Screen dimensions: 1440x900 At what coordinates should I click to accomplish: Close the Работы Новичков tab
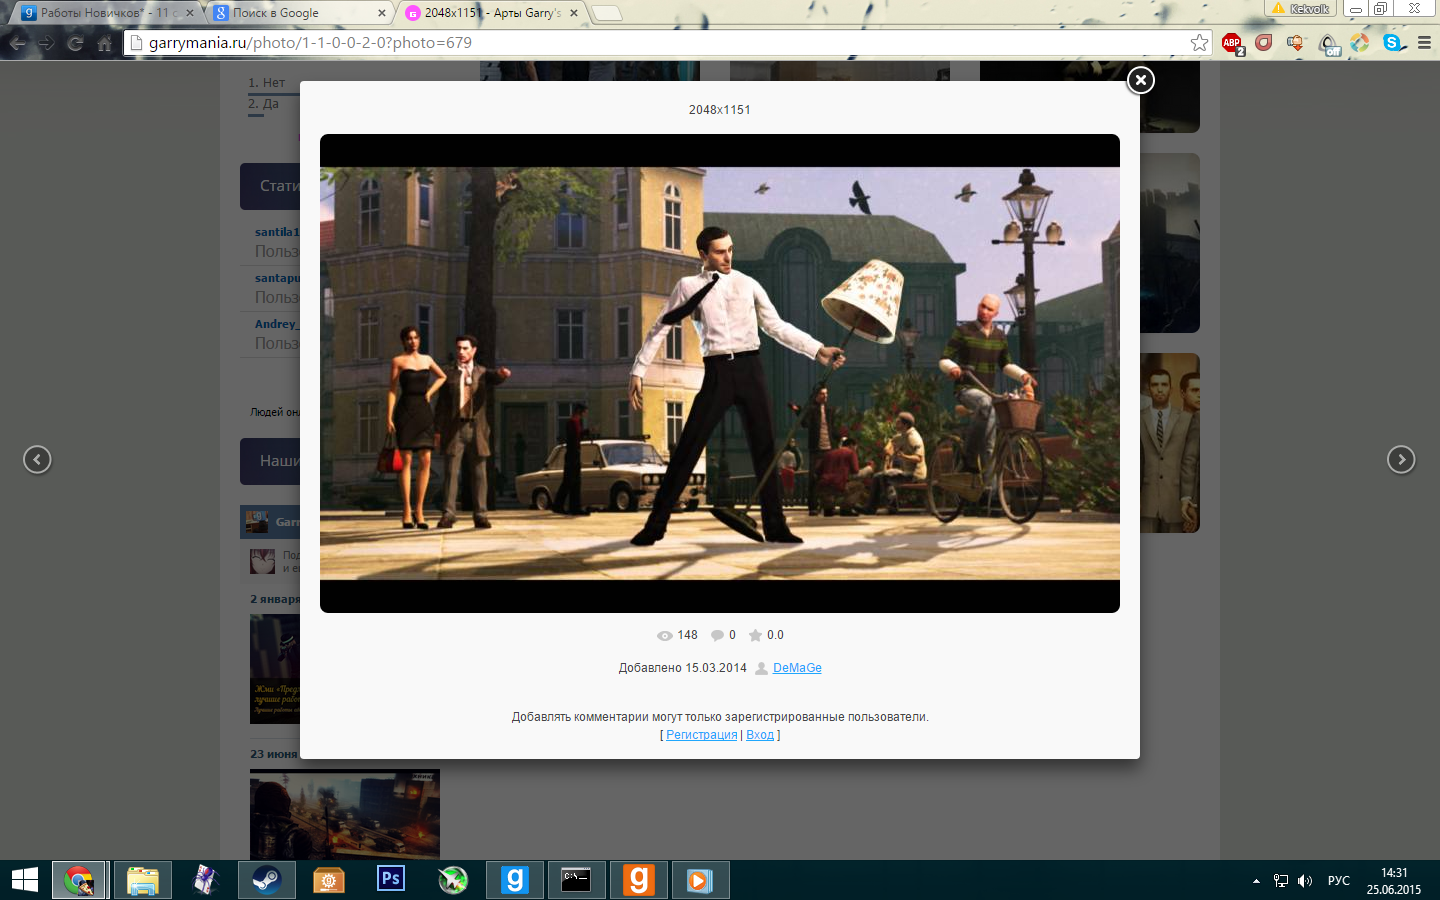(x=190, y=13)
